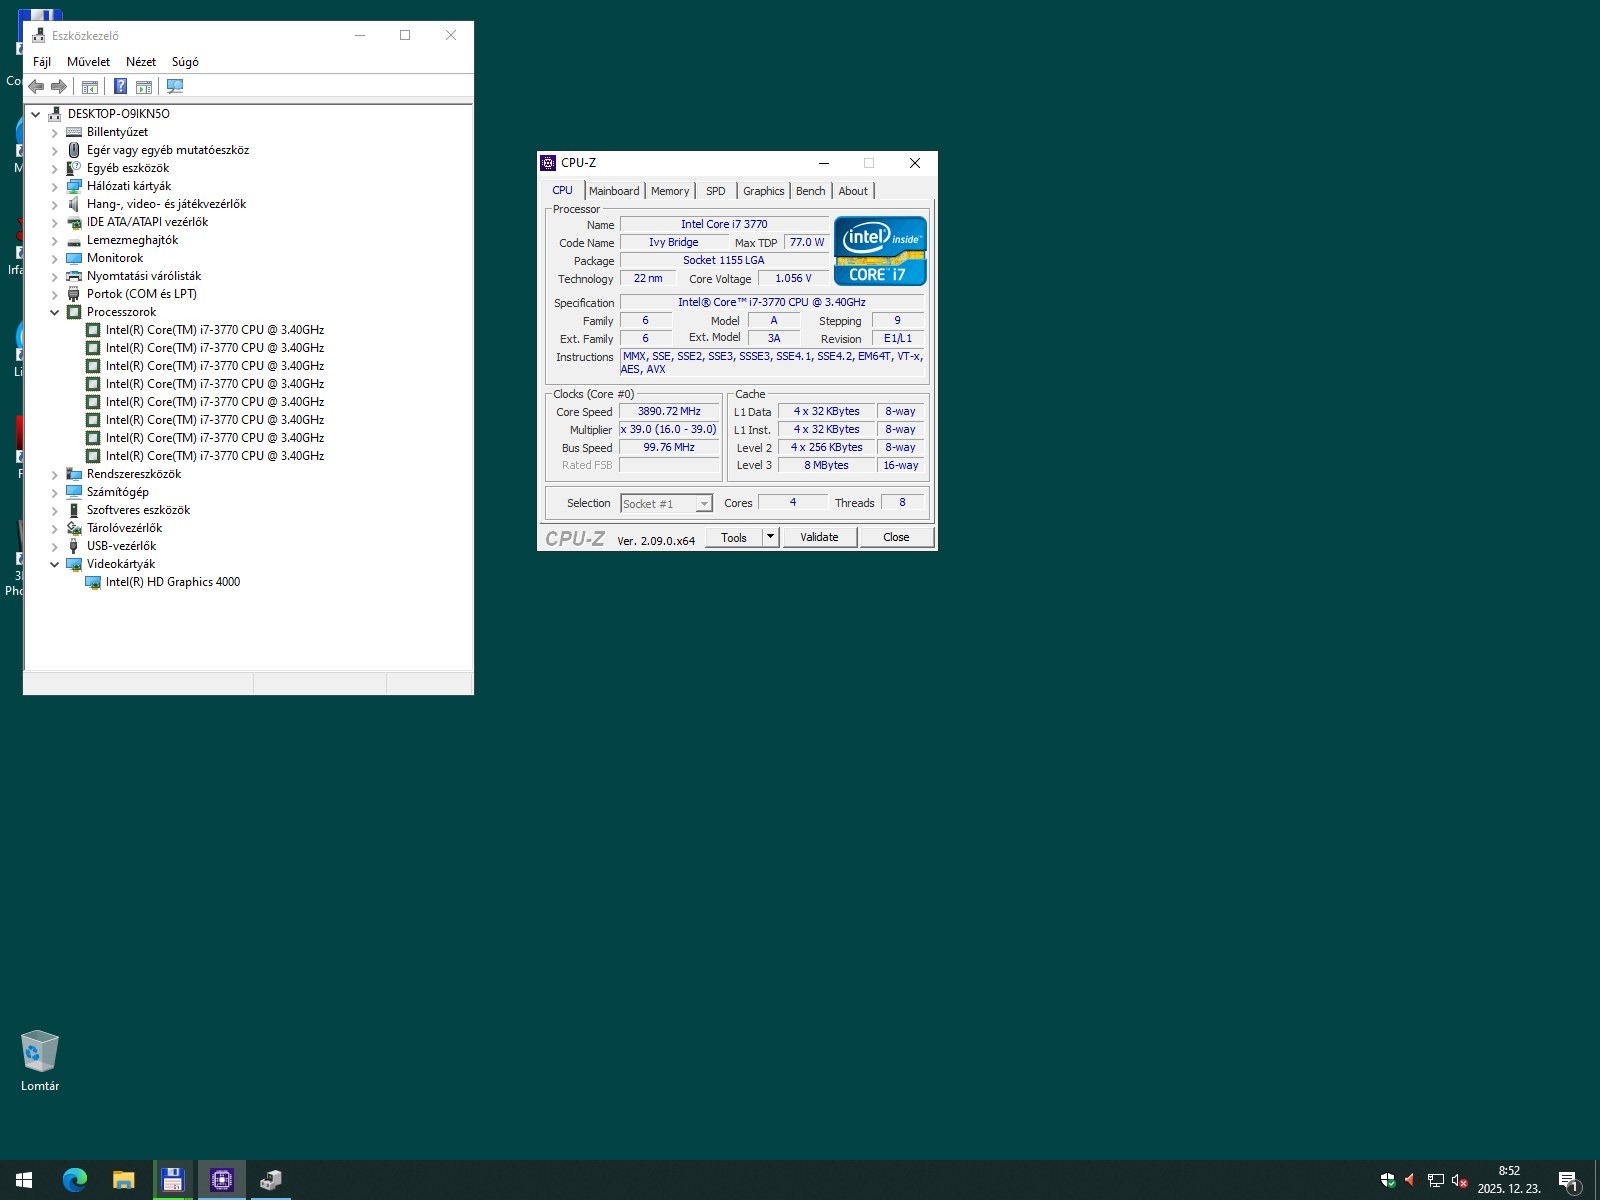Viewport: 1600px width, 1200px height.
Task: Expand the Számítógép node
Action: point(55,492)
